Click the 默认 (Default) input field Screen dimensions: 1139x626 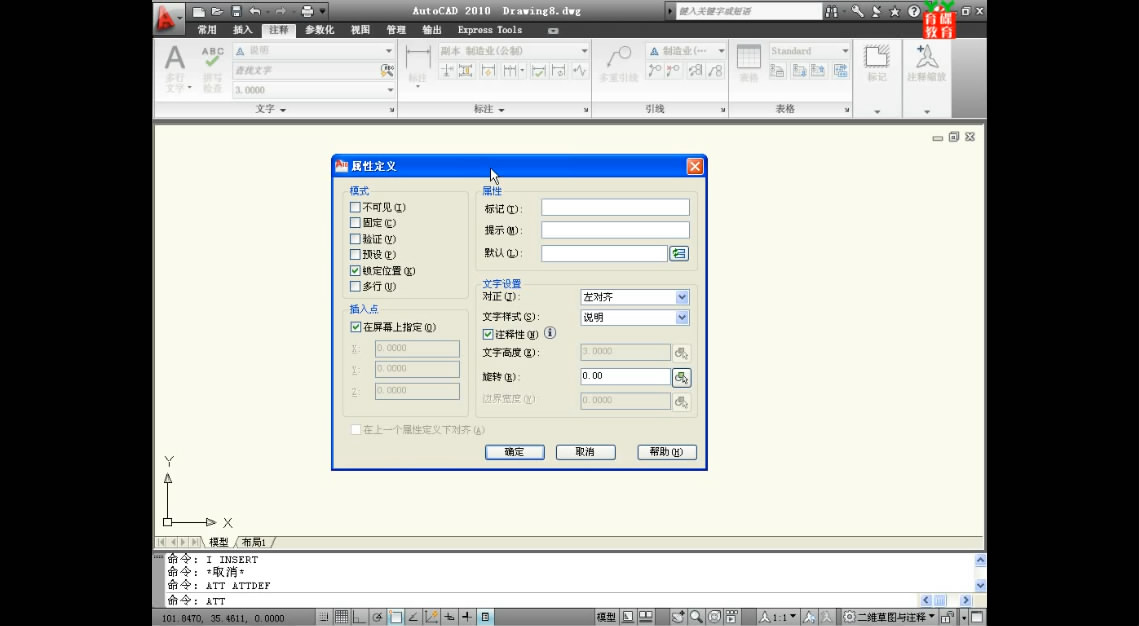tap(604, 253)
